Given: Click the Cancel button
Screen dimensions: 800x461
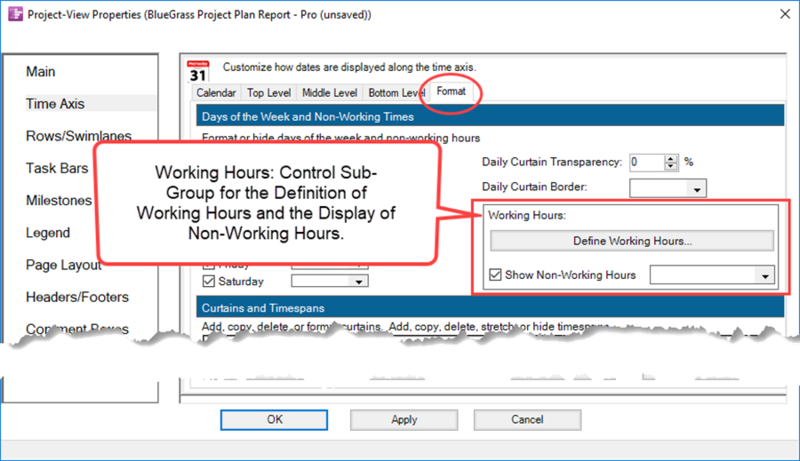Looking at the screenshot, I should 527,420.
